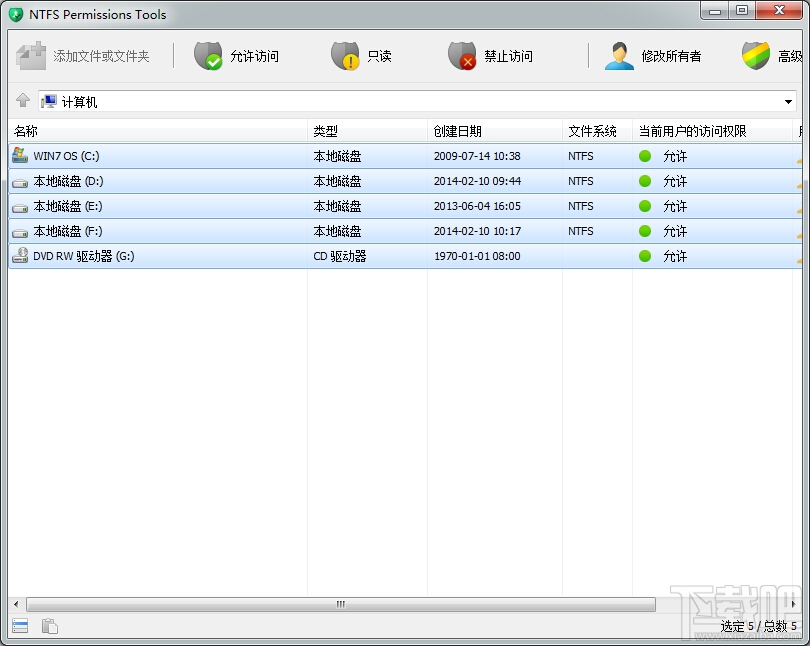Click the 只读 button label

[379, 56]
